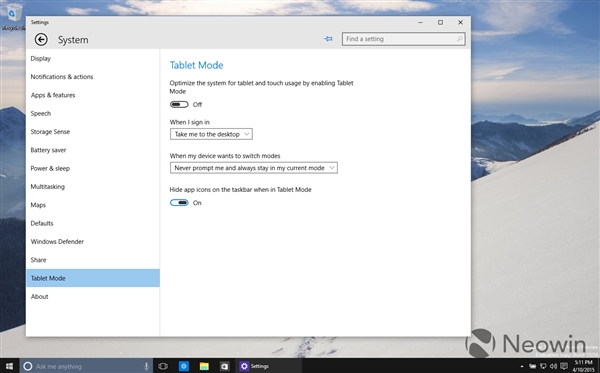This screenshot has height=373, width=600.
Task: Open Share settings
Action: (x=93, y=261)
